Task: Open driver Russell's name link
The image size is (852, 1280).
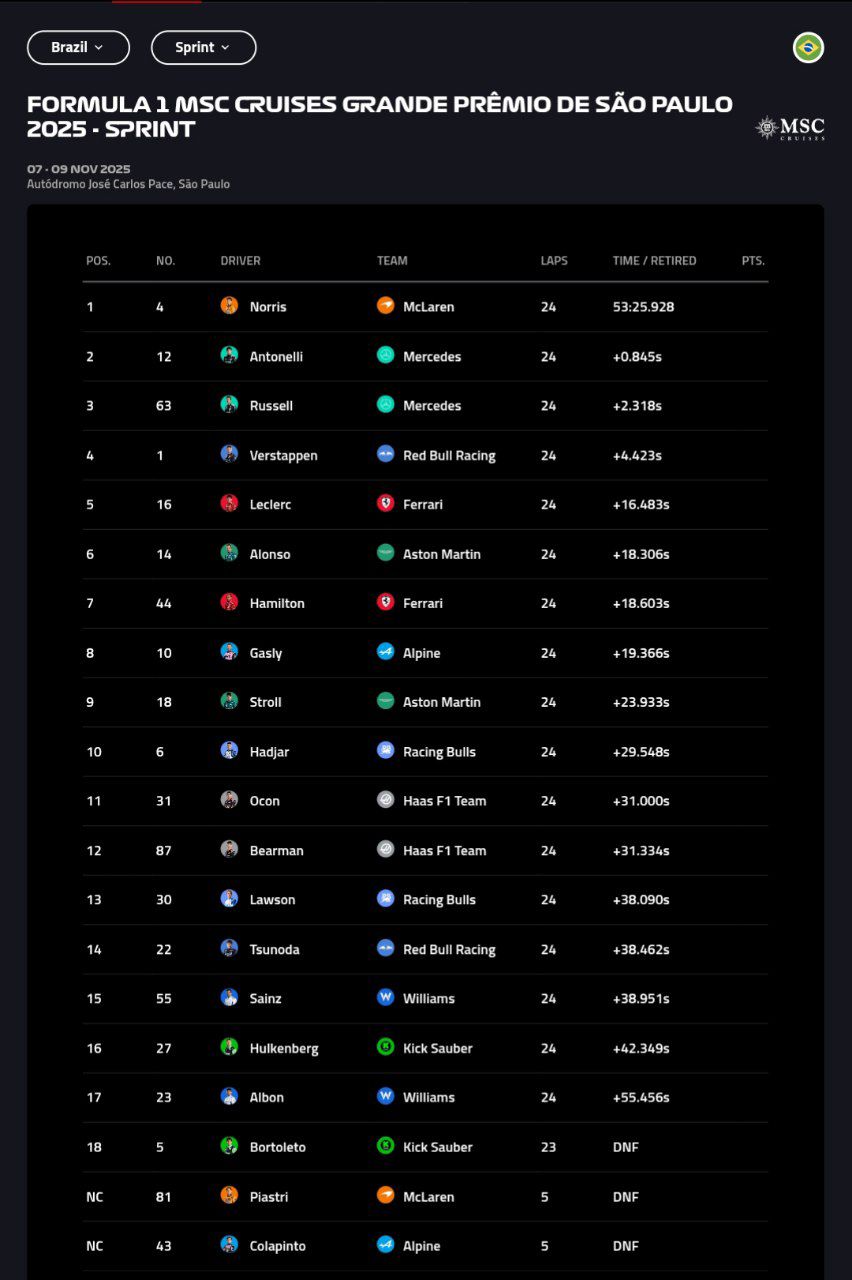Action: coord(271,406)
